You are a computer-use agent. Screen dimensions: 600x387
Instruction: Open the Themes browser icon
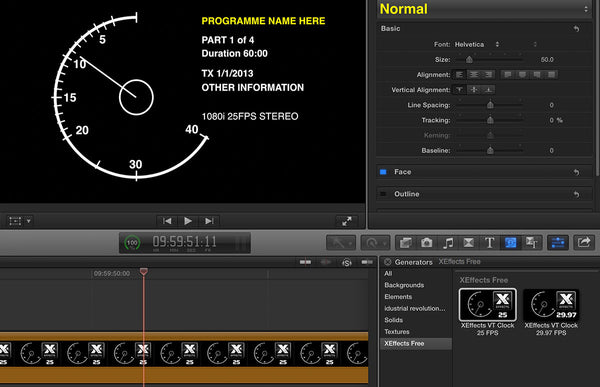pyautogui.click(x=531, y=243)
